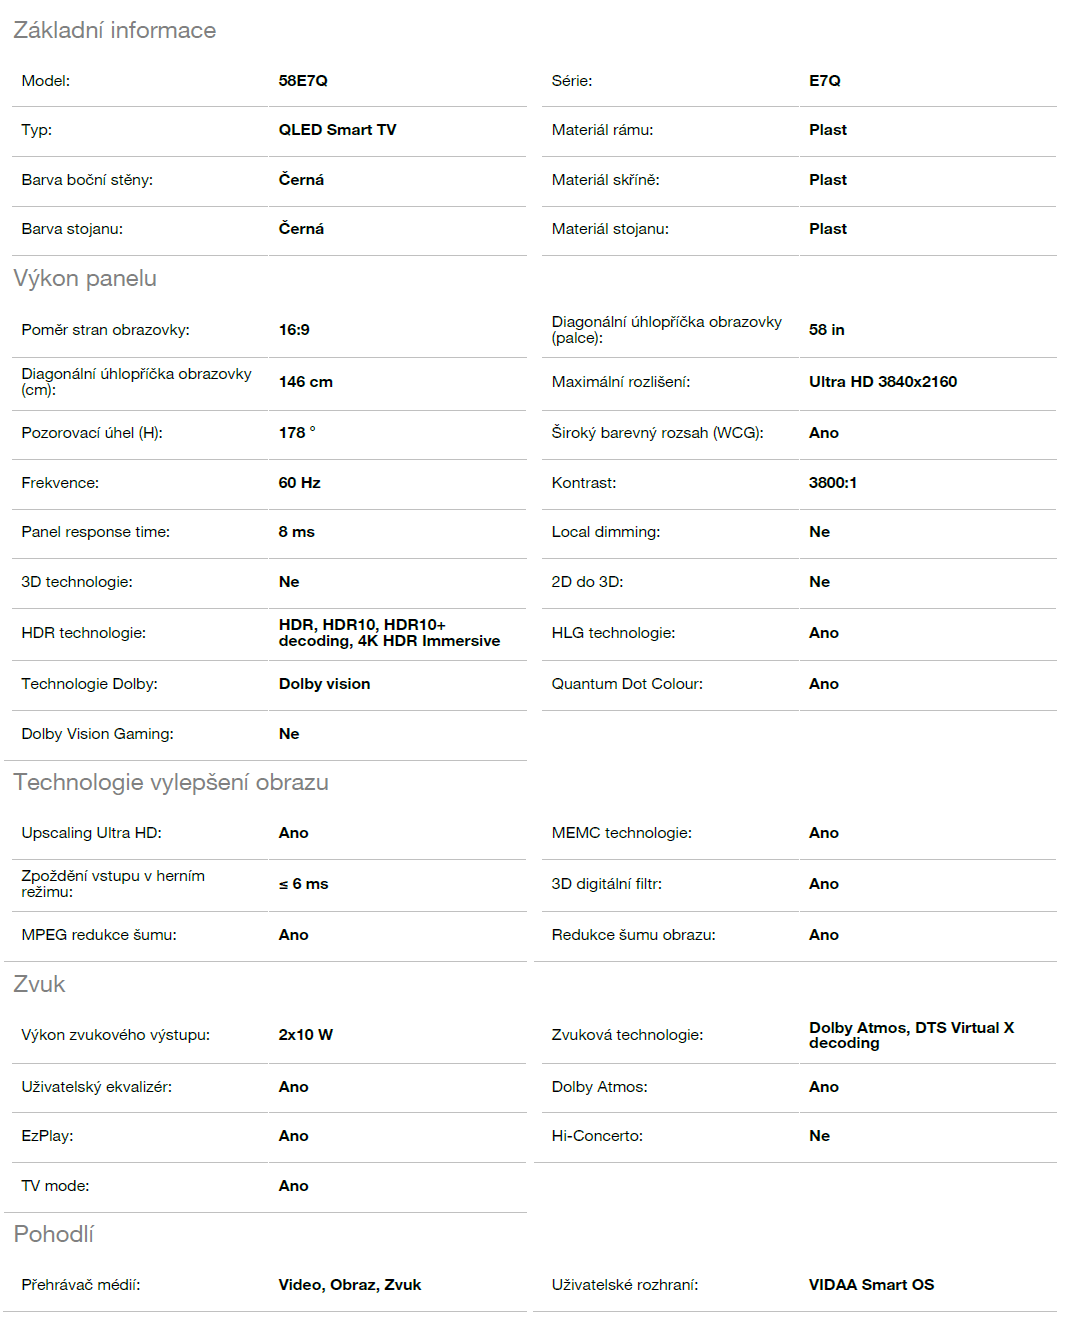This screenshot has width=1069, height=1321.
Task: Select the "VIDAA Smart OS" interface value
Action: coord(871,1285)
